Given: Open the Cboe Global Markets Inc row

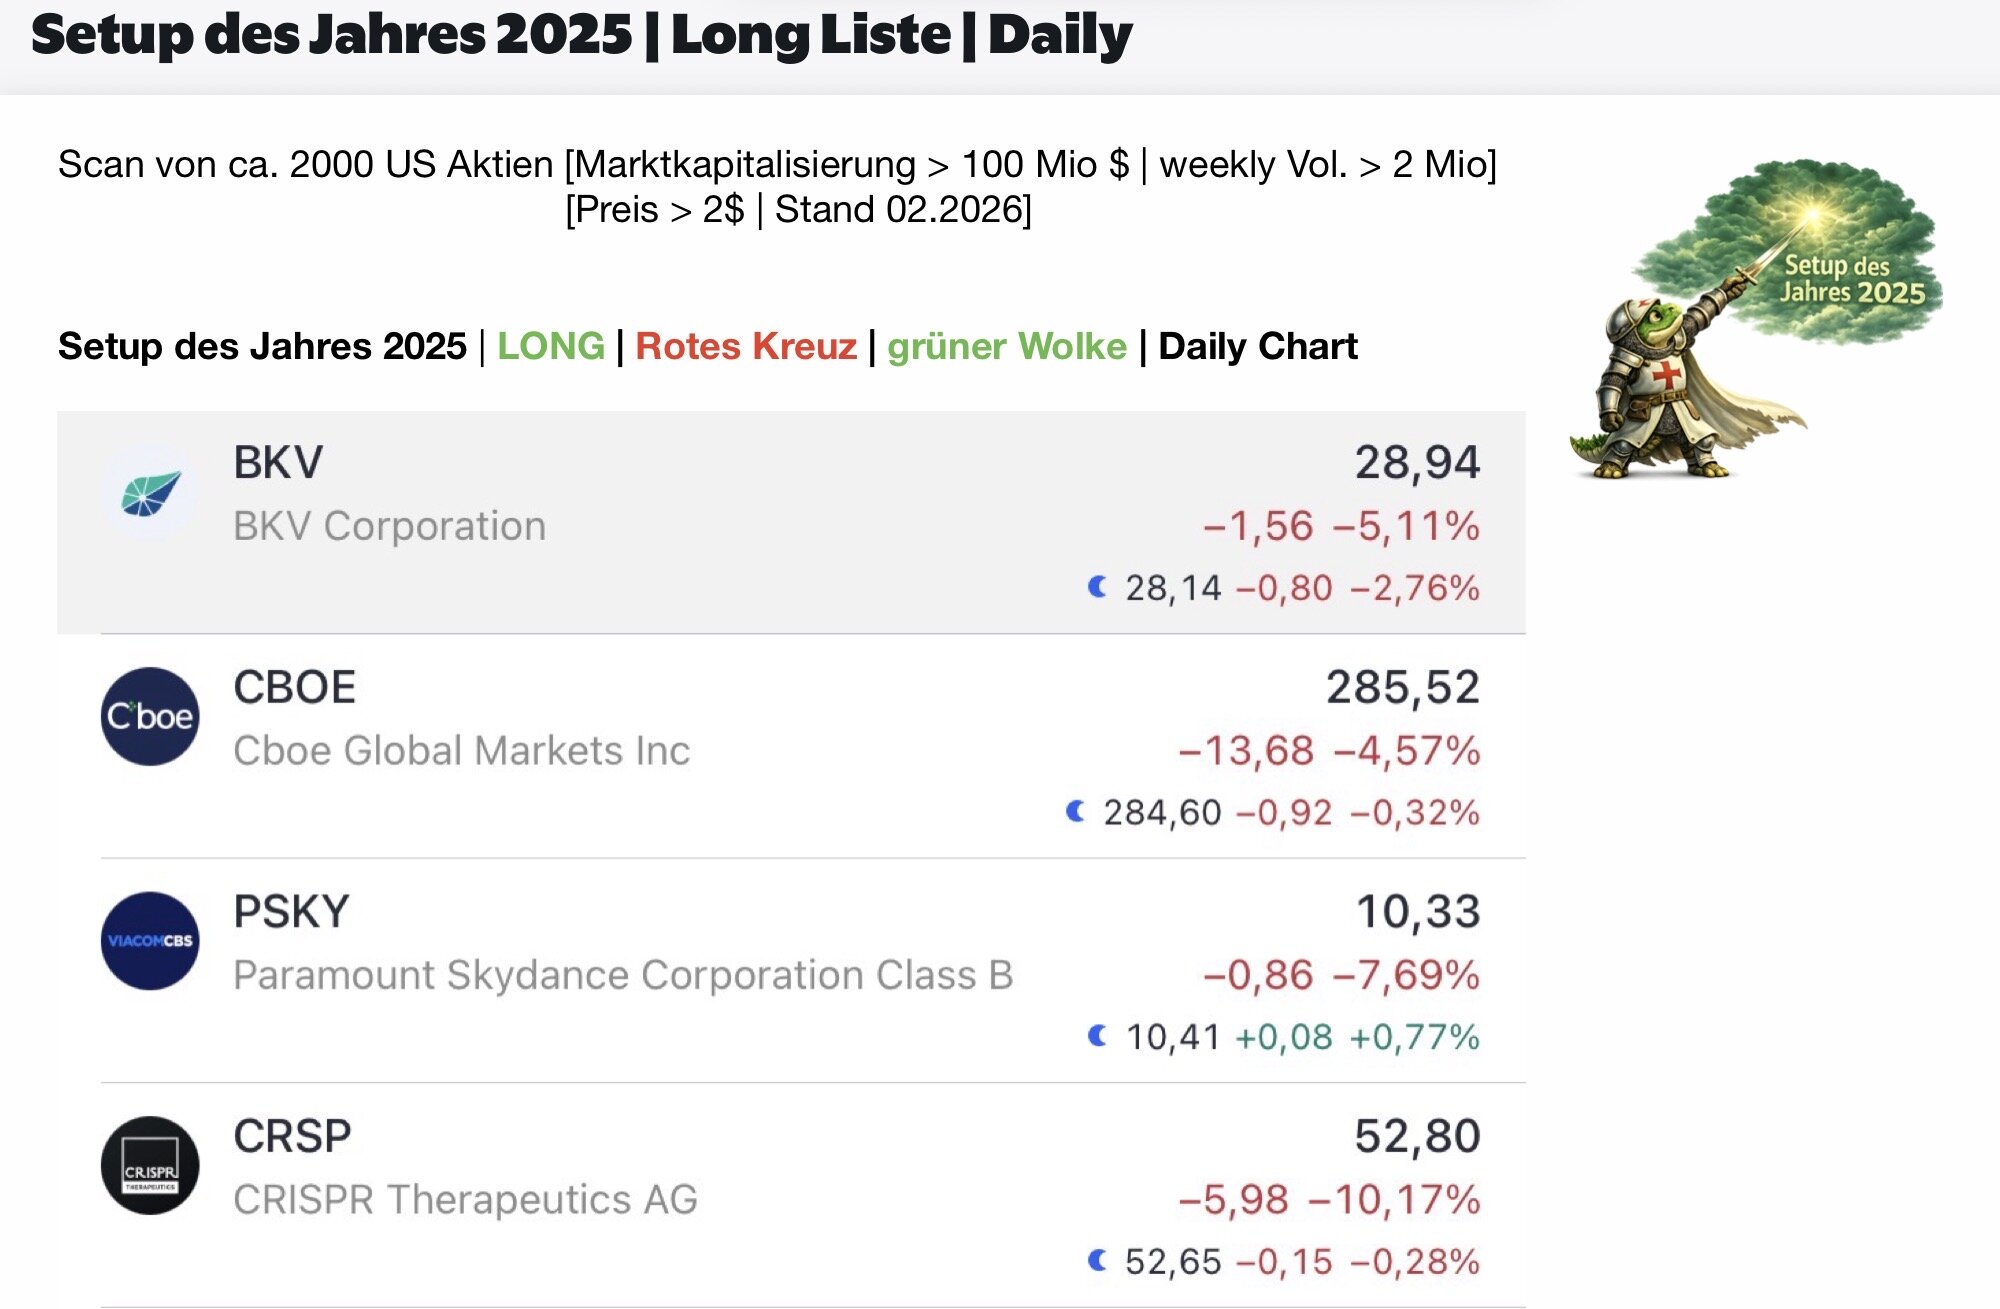Looking at the screenshot, I should click(x=461, y=751).
